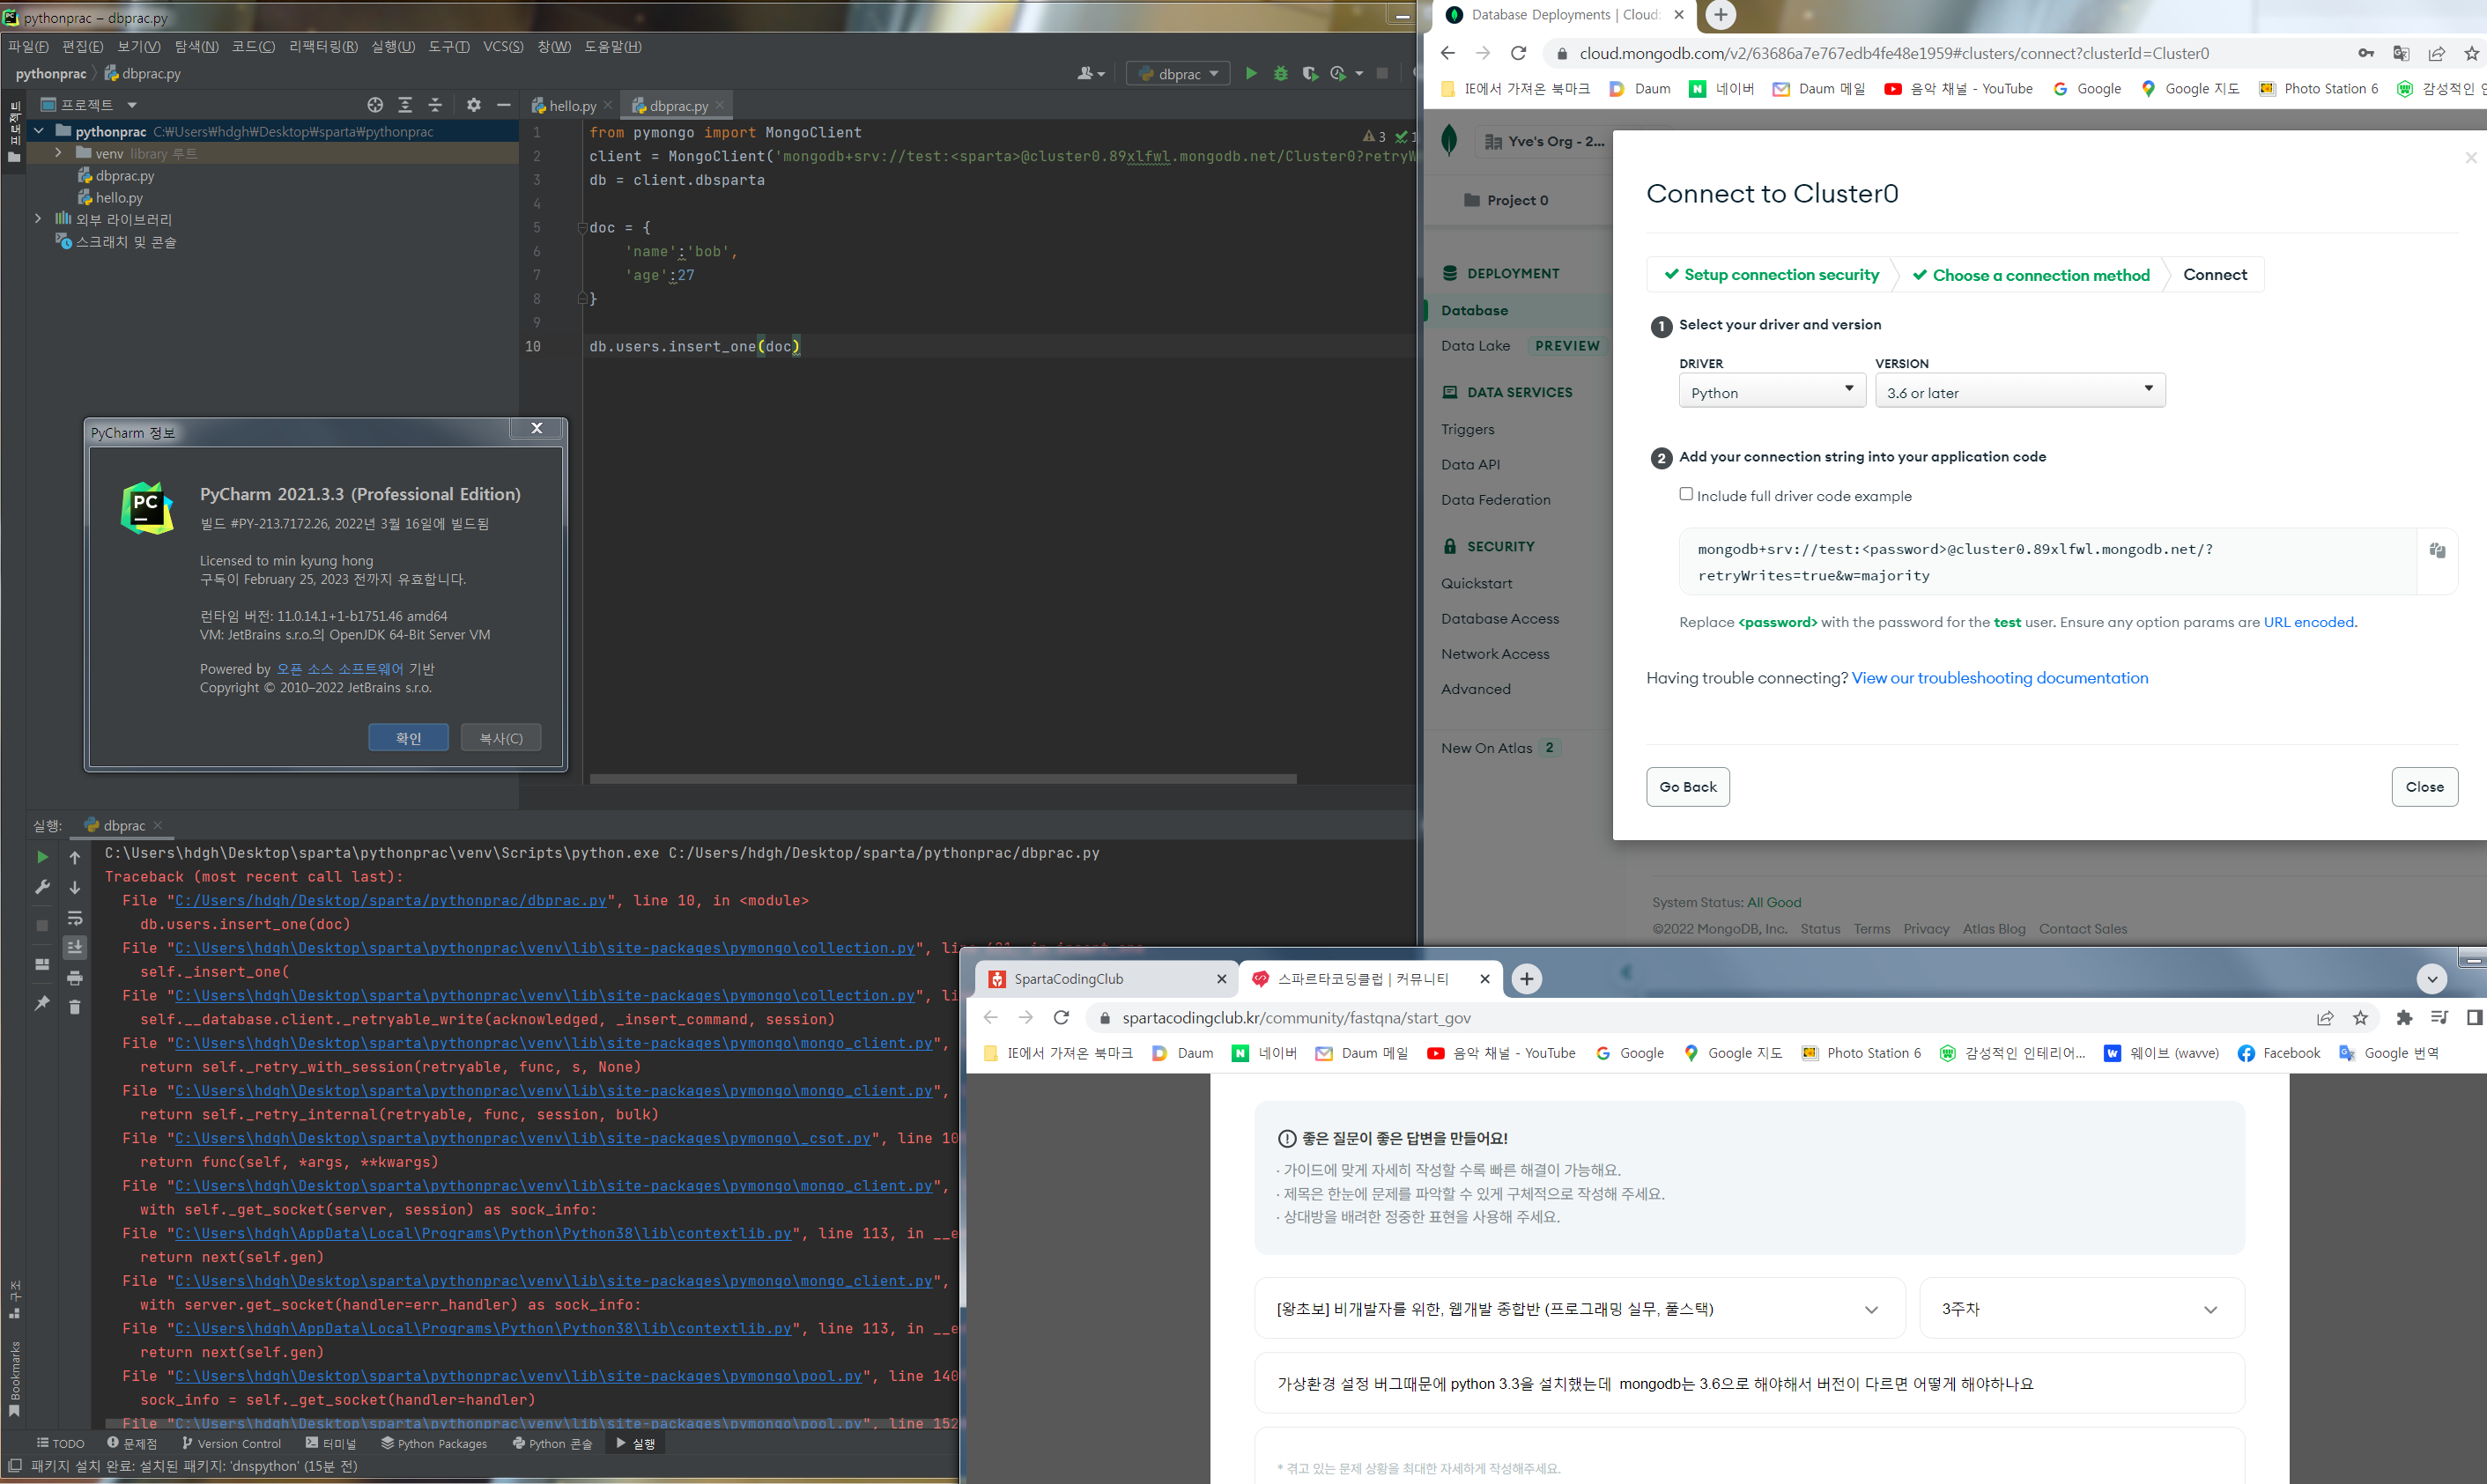Open the VCS(S) menu
The height and width of the screenshot is (1484, 2487).
(503, 47)
